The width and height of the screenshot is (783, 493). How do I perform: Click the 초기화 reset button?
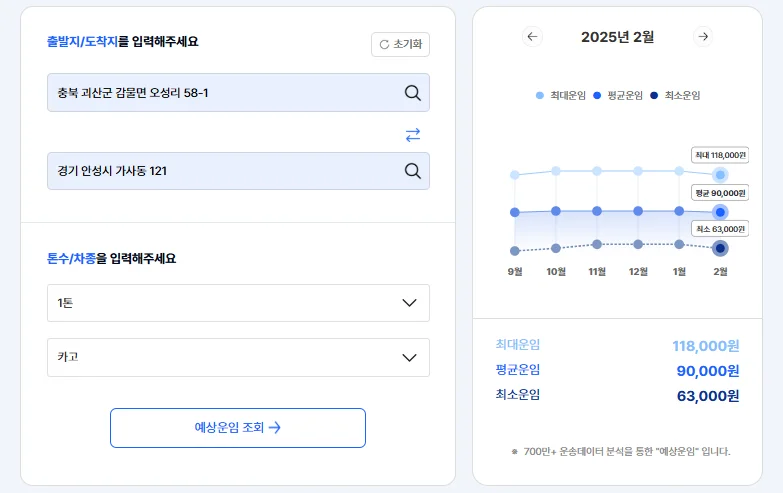[400, 45]
